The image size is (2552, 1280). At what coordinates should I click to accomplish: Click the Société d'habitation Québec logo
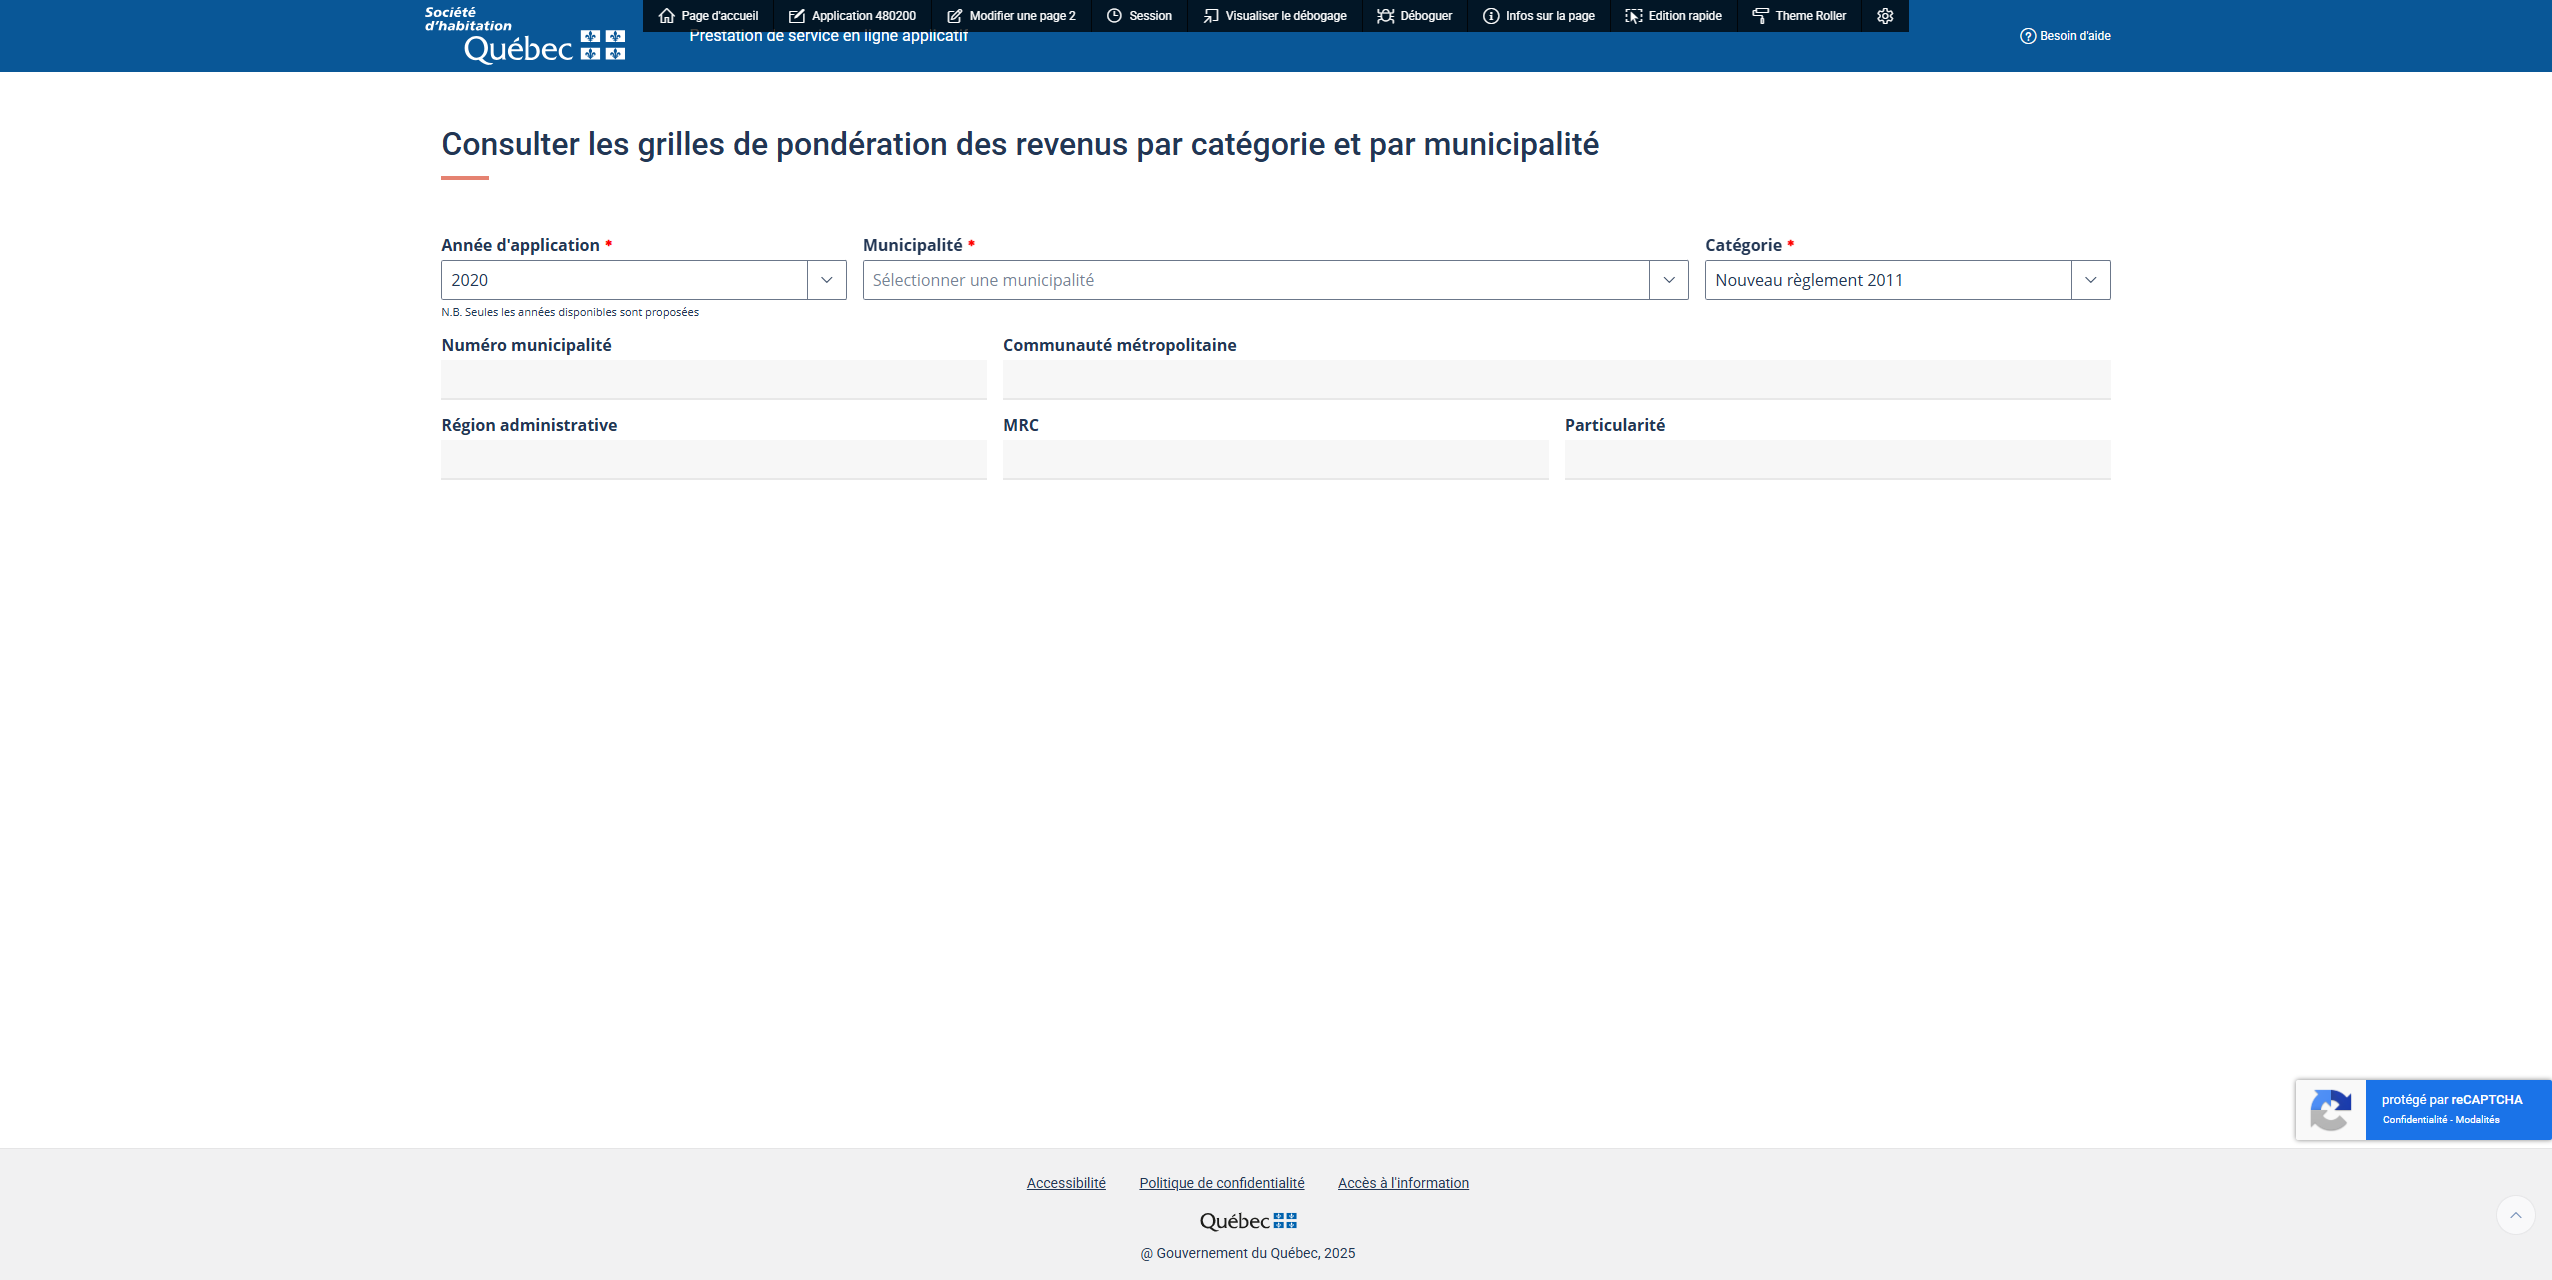click(525, 36)
